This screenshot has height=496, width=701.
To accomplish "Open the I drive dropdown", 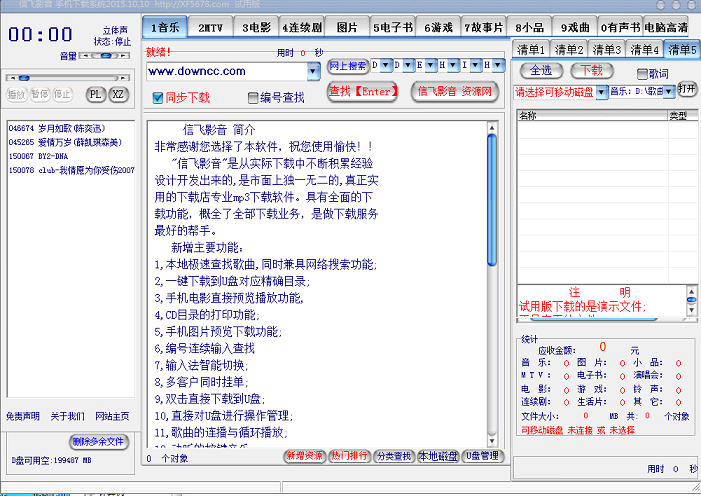I will click(x=475, y=65).
